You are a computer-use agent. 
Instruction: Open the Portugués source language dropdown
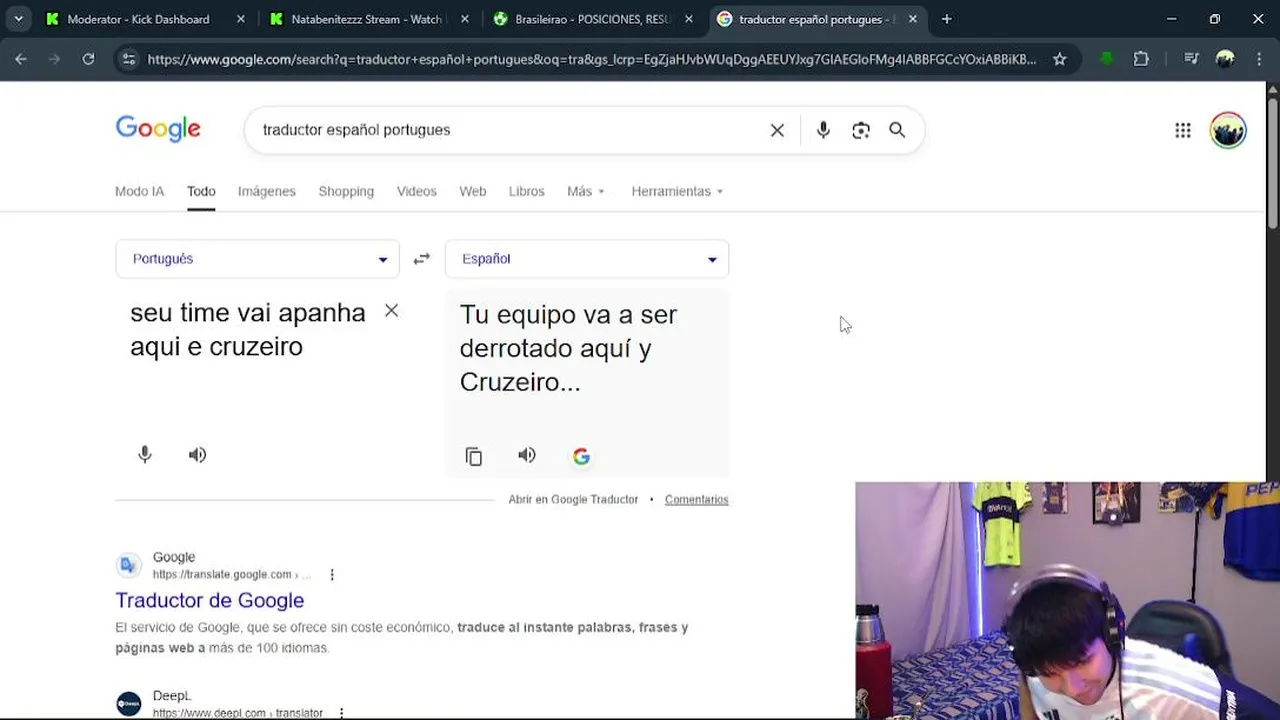point(258,259)
